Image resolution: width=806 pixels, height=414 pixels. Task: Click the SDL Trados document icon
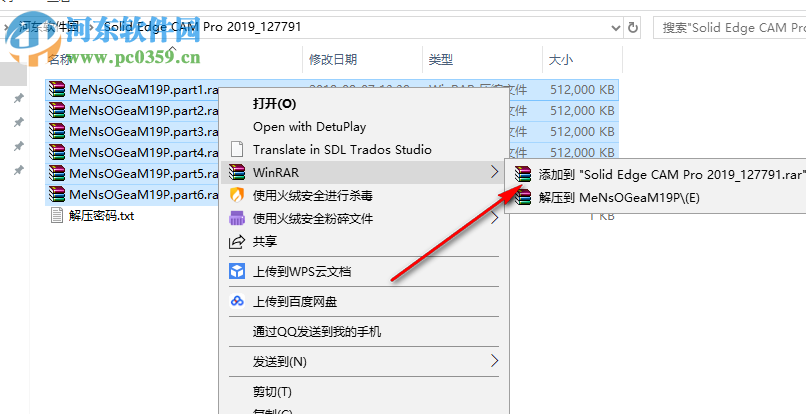[237, 150]
